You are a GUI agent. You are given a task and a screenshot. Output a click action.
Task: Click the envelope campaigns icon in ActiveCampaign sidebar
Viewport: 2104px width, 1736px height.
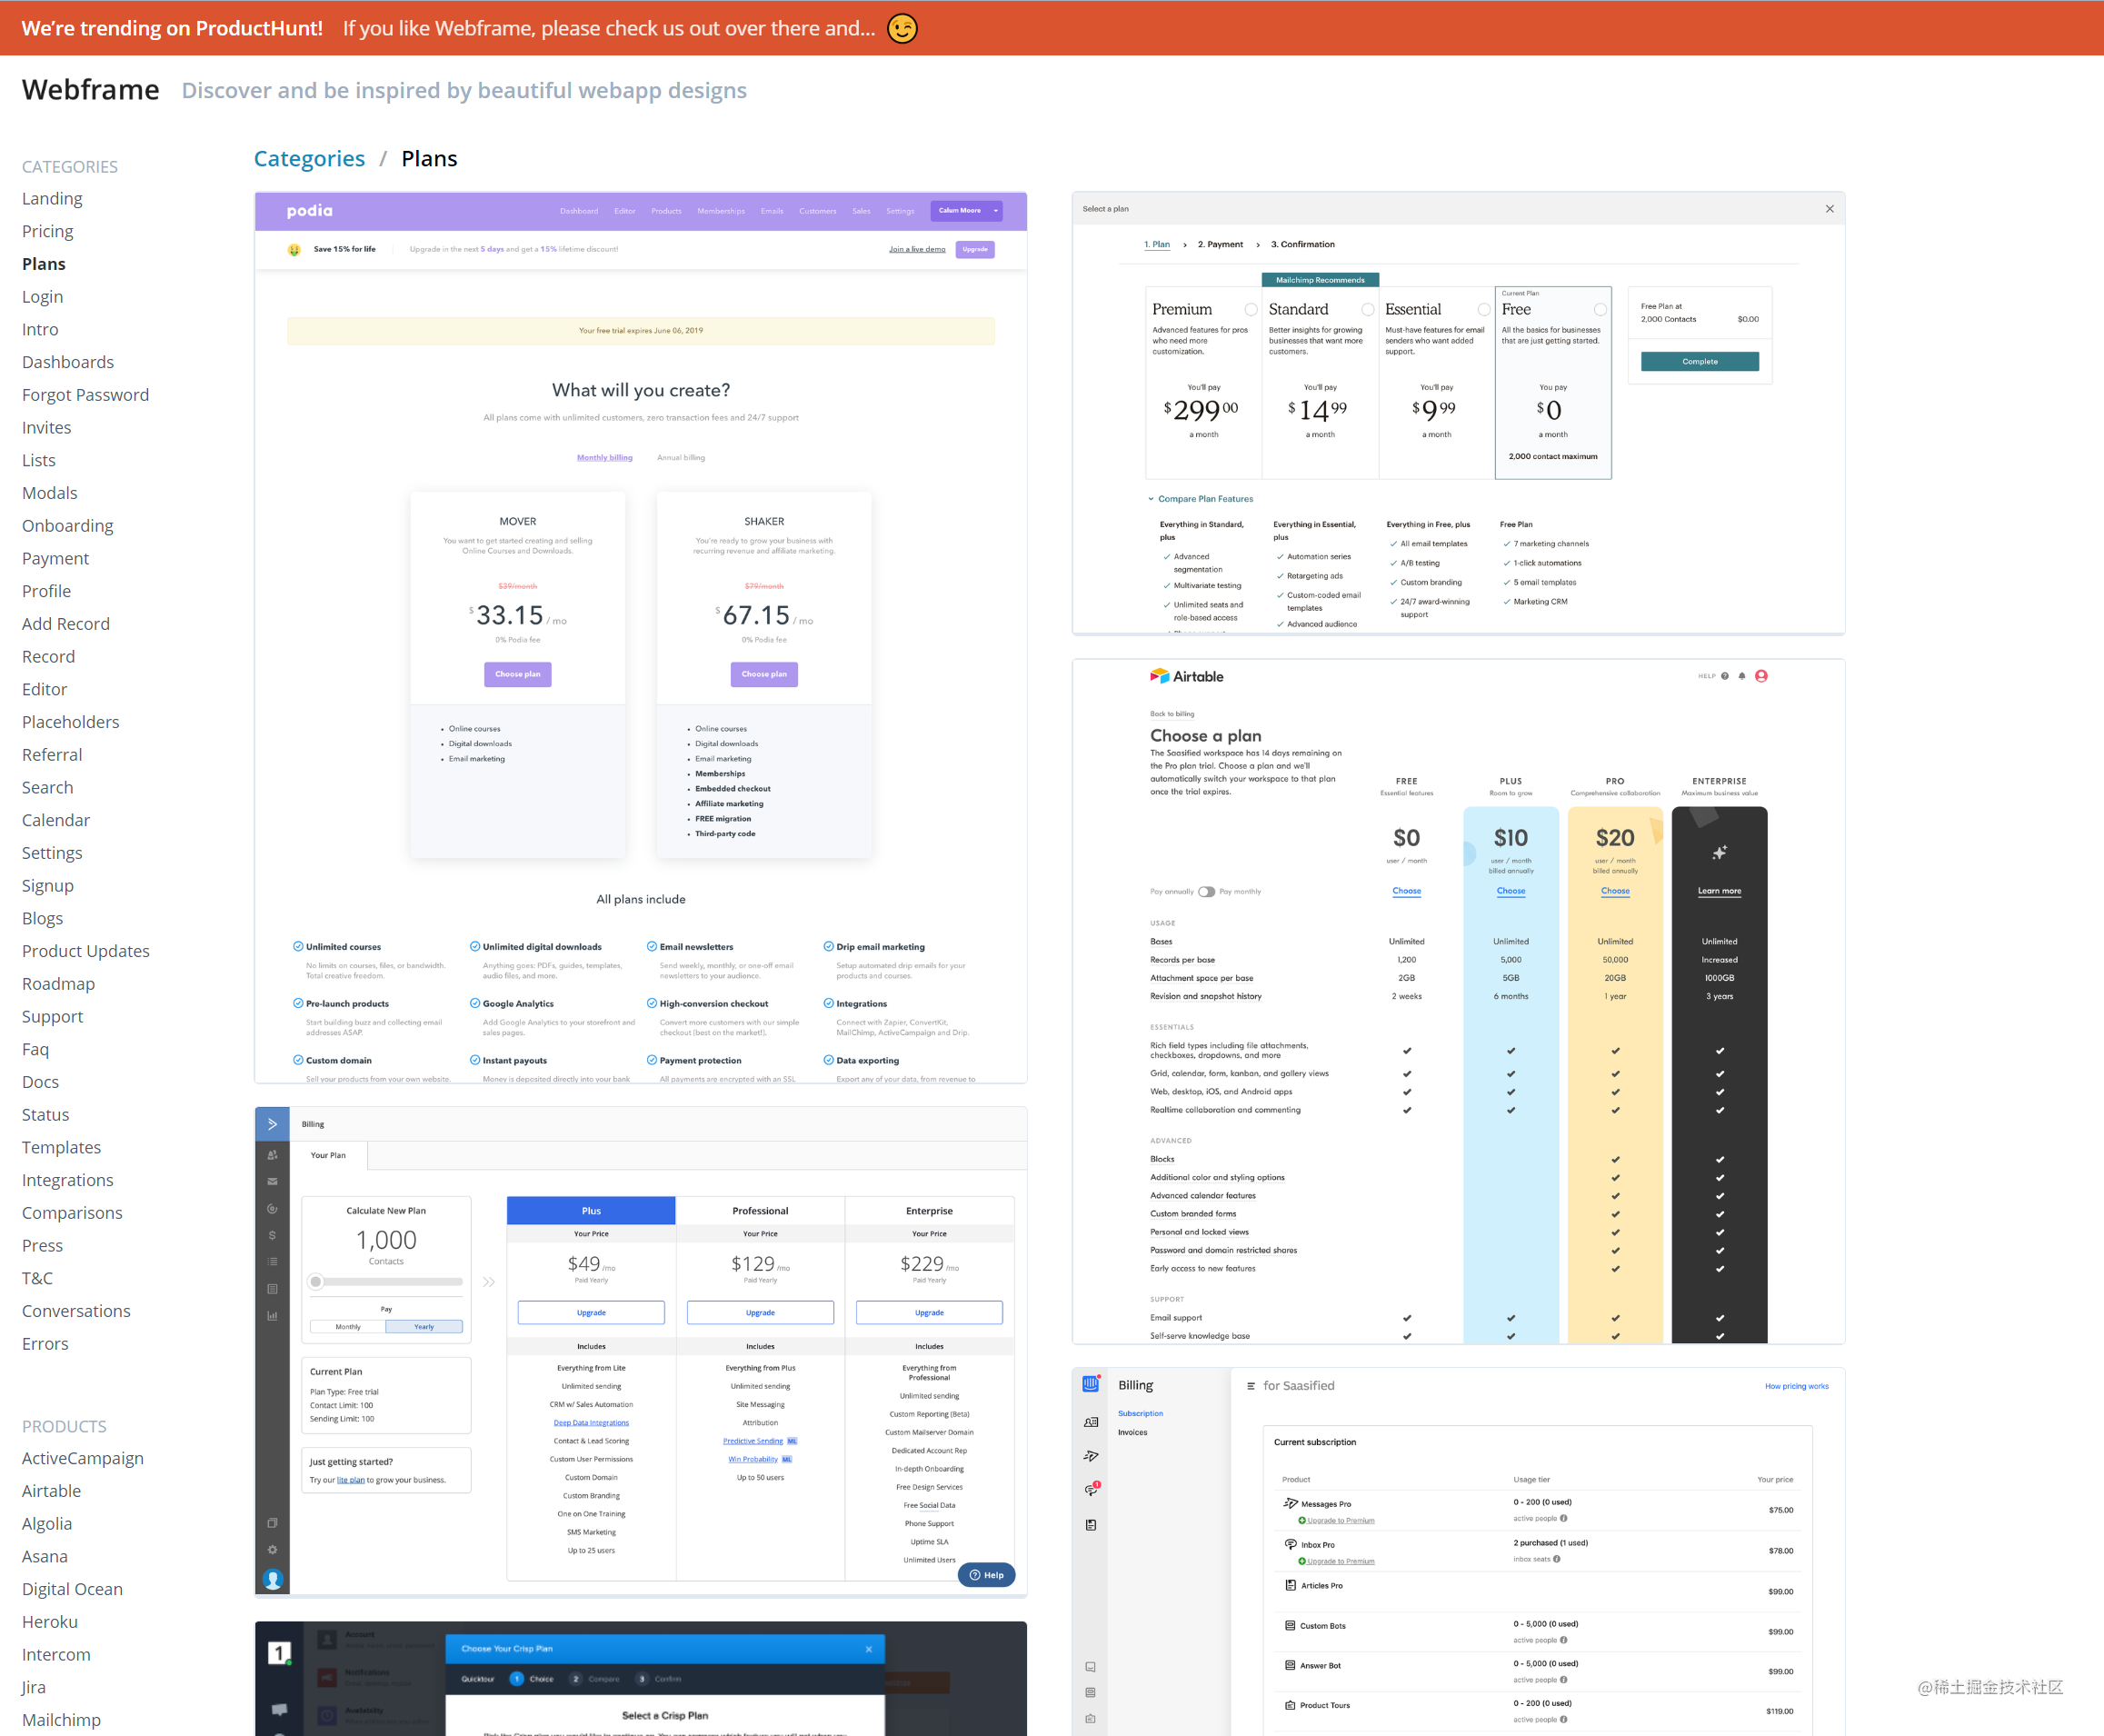click(272, 1181)
